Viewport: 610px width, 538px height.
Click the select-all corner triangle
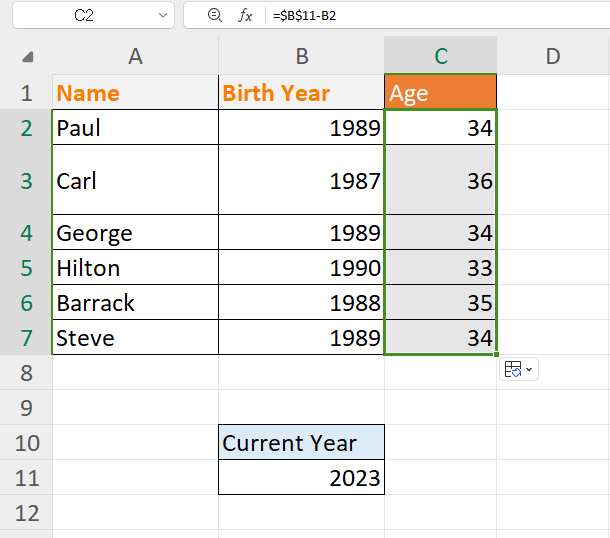[28, 57]
